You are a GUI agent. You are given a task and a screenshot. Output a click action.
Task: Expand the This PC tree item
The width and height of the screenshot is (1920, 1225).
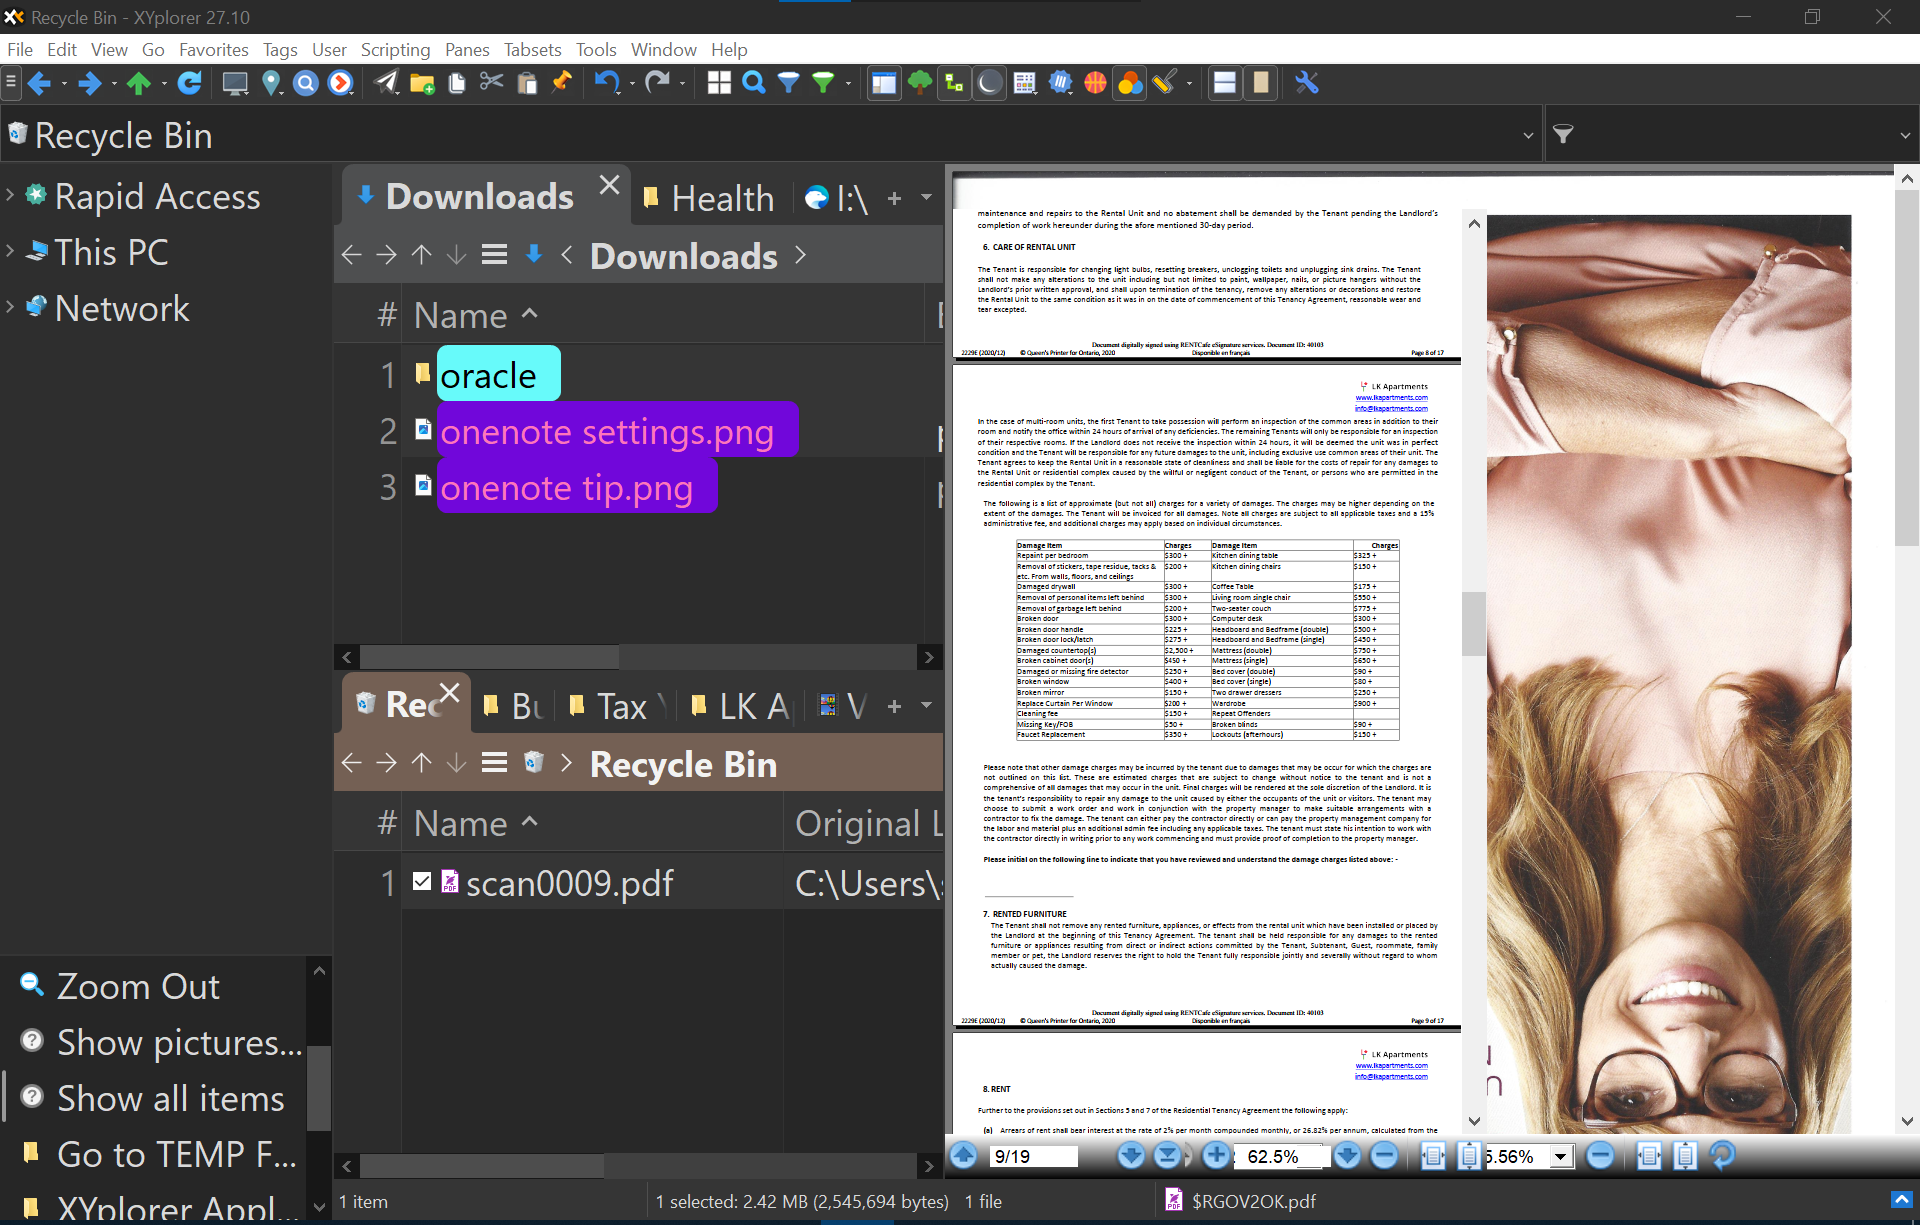[x=10, y=251]
